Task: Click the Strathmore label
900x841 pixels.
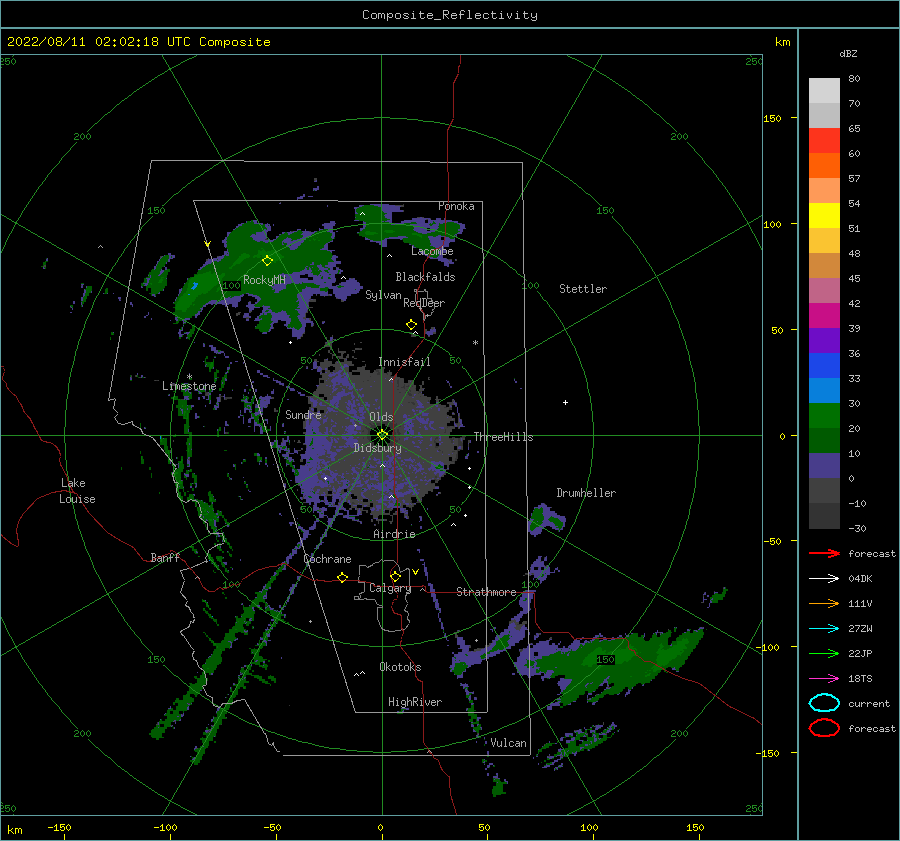Action: (486, 592)
